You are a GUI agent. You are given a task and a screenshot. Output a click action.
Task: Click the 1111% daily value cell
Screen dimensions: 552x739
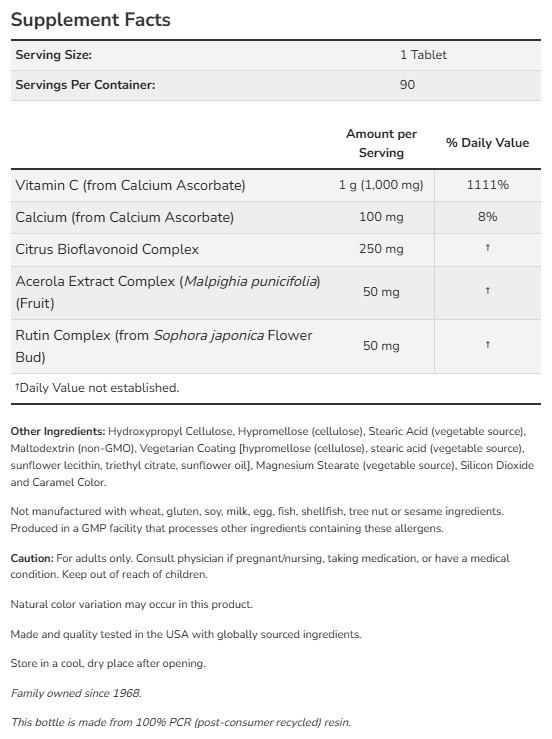click(x=487, y=185)
